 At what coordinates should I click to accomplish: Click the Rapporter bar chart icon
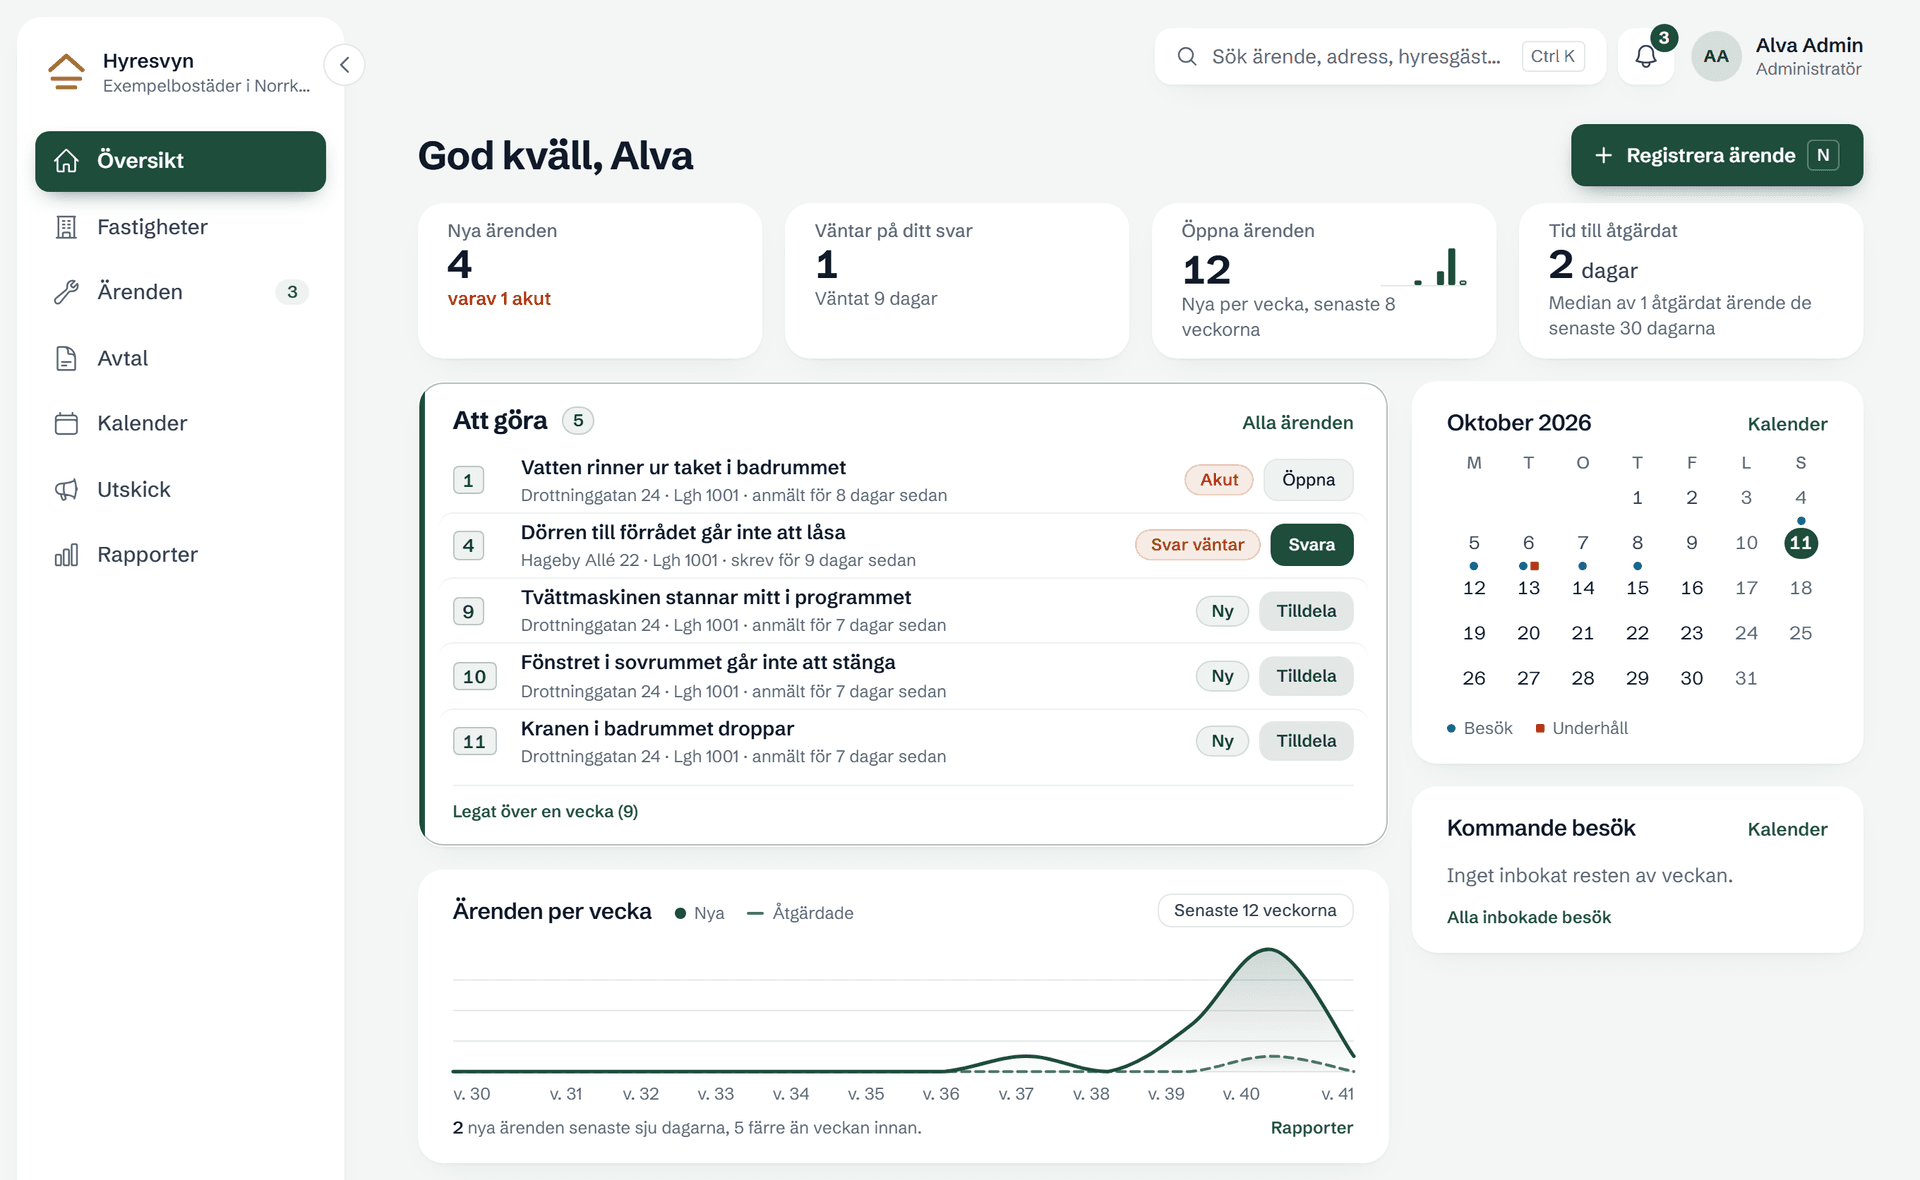(x=66, y=555)
